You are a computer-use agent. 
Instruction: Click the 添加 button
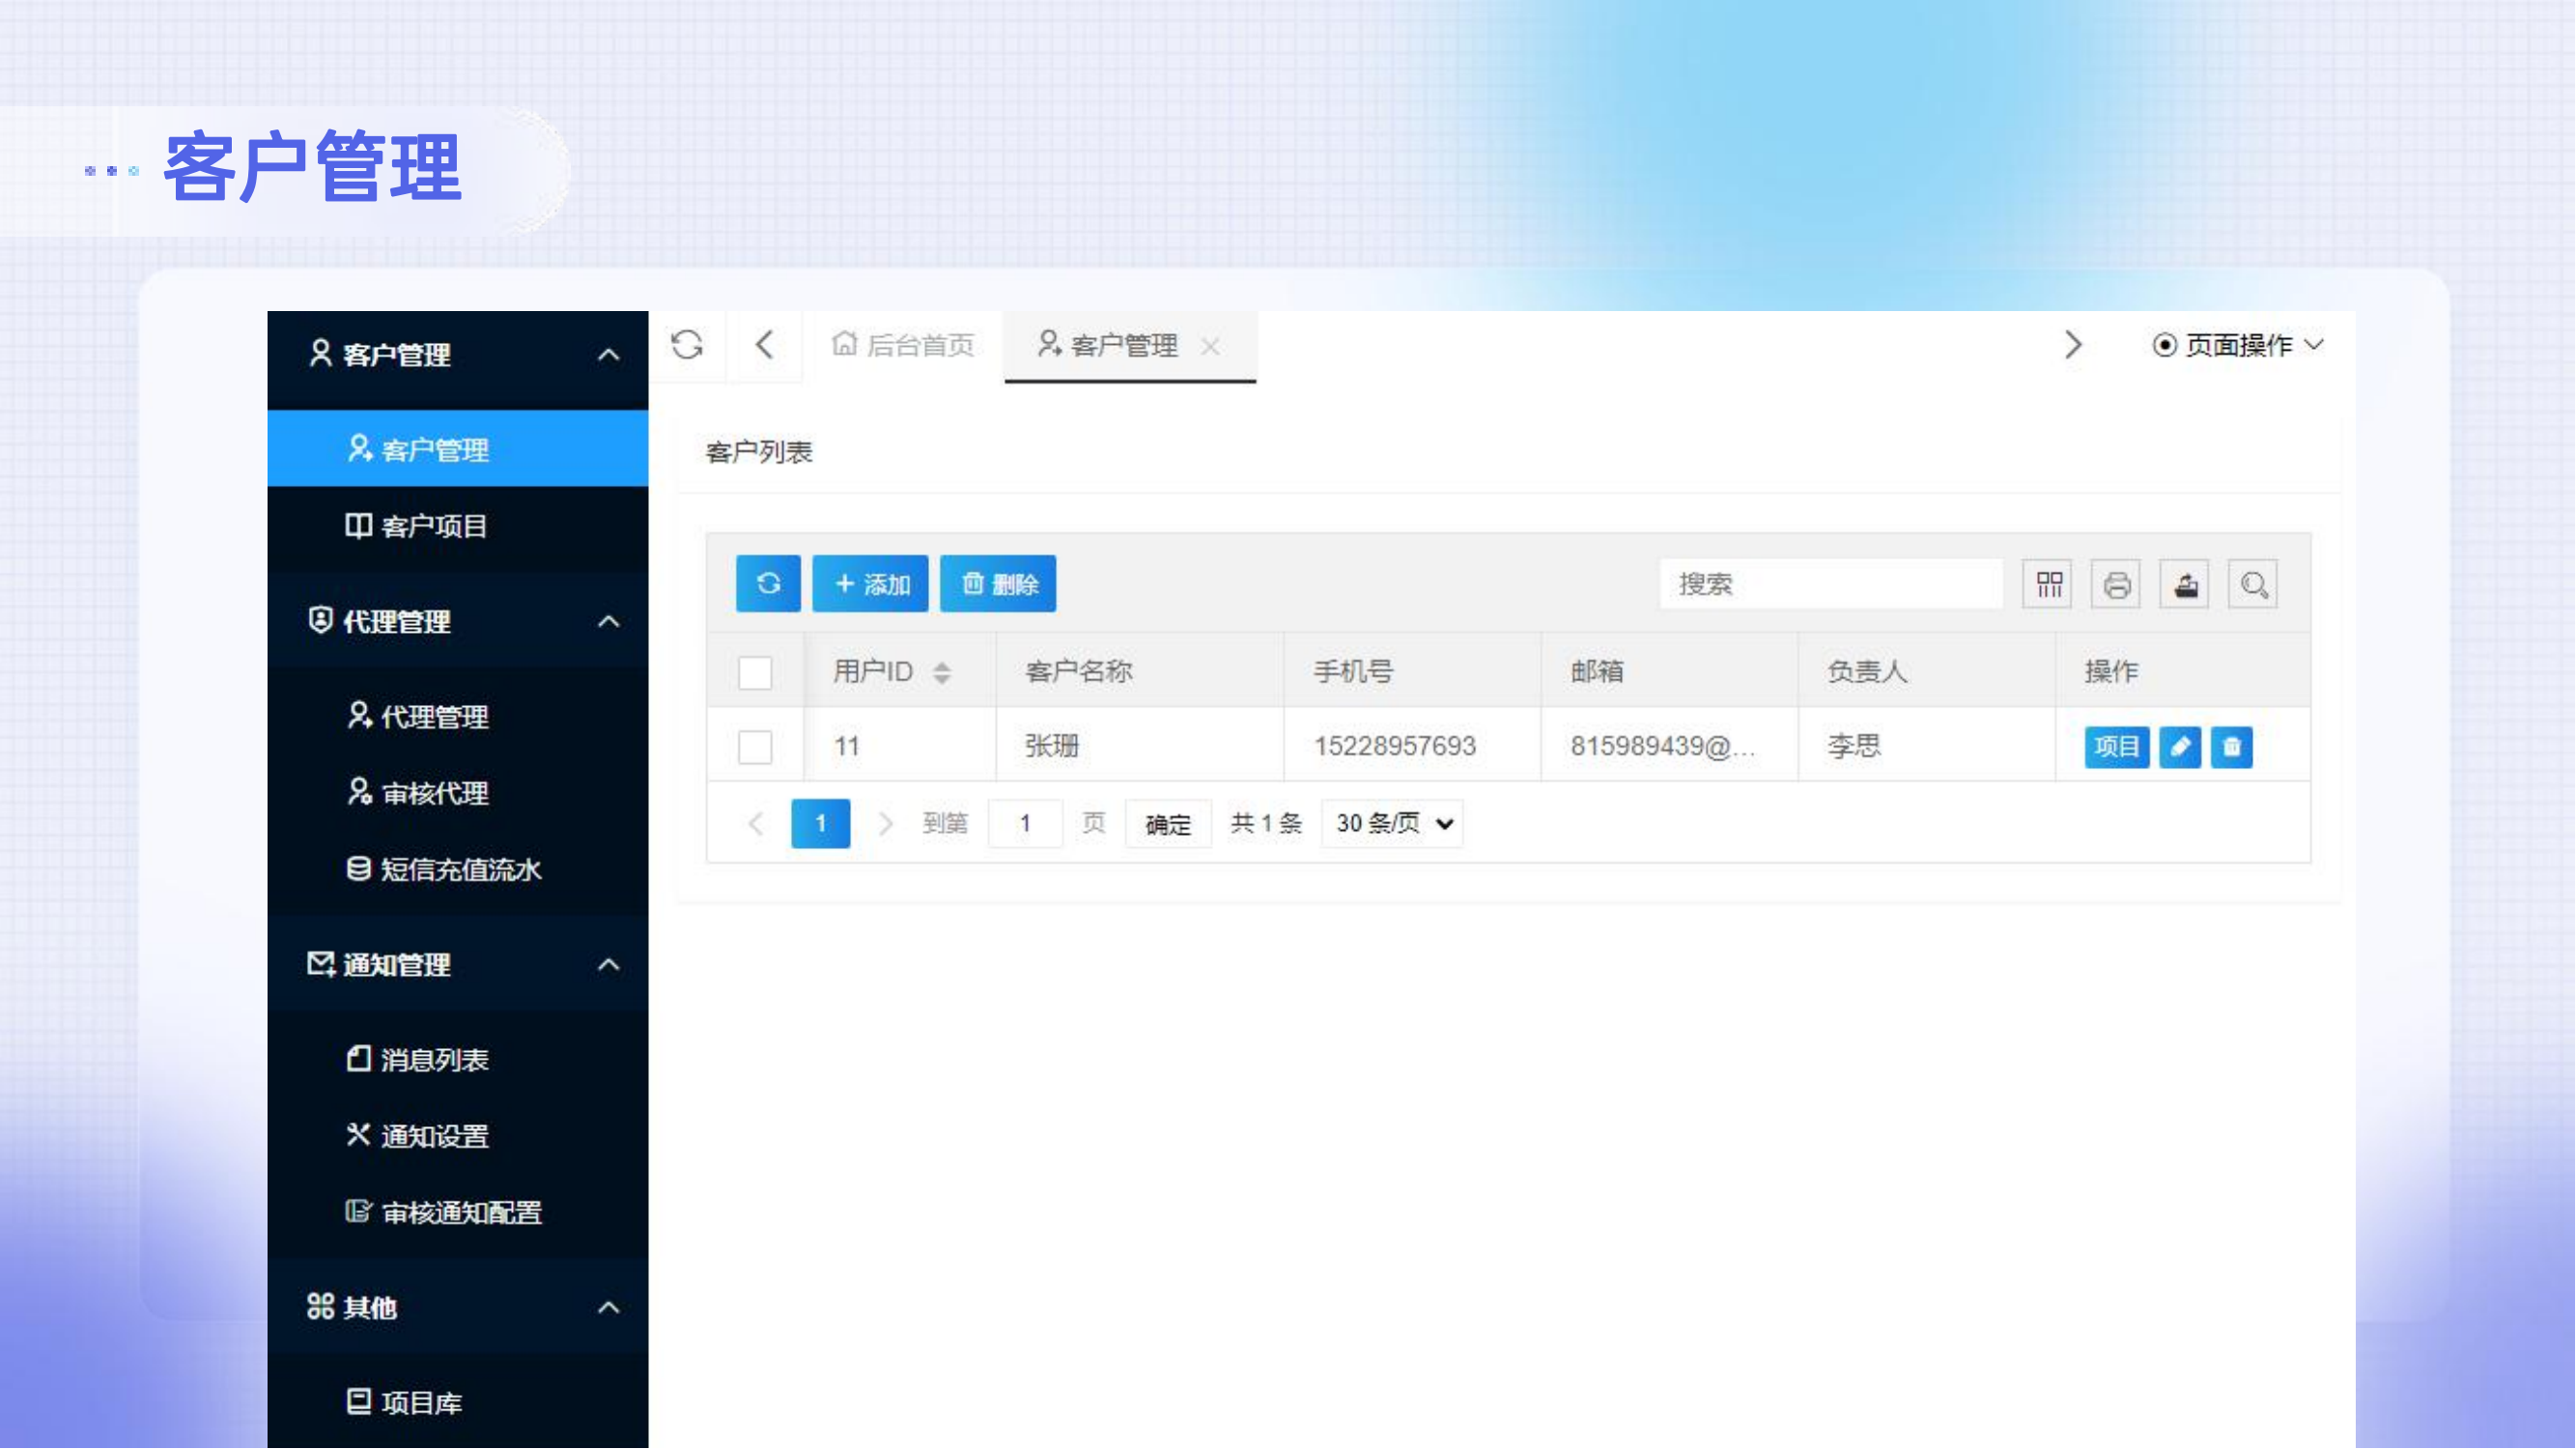[870, 584]
